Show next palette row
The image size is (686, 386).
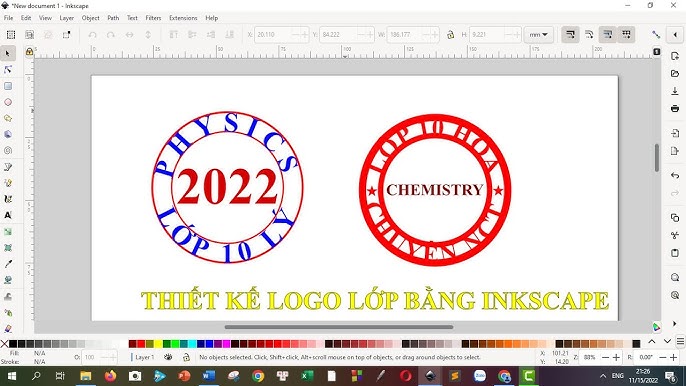click(667, 341)
